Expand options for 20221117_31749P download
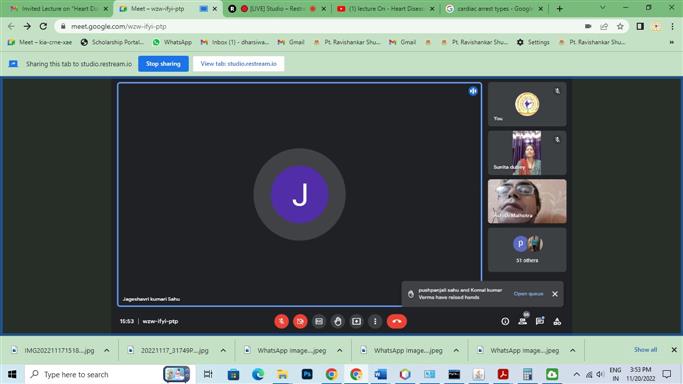Screen dimensions: 683x384 coord(223,350)
